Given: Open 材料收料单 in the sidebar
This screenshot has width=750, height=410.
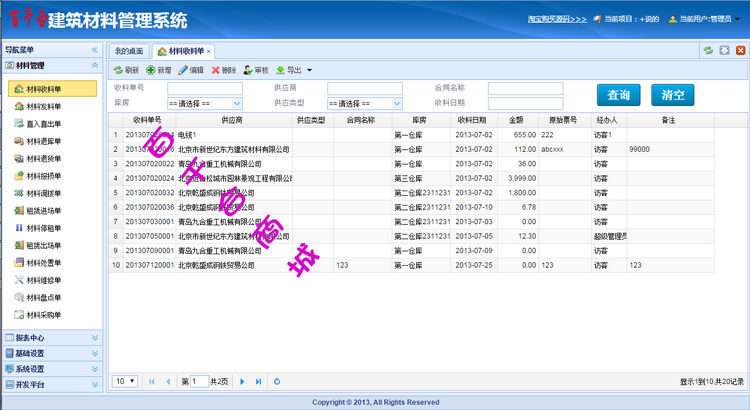Looking at the screenshot, I should tap(53, 89).
